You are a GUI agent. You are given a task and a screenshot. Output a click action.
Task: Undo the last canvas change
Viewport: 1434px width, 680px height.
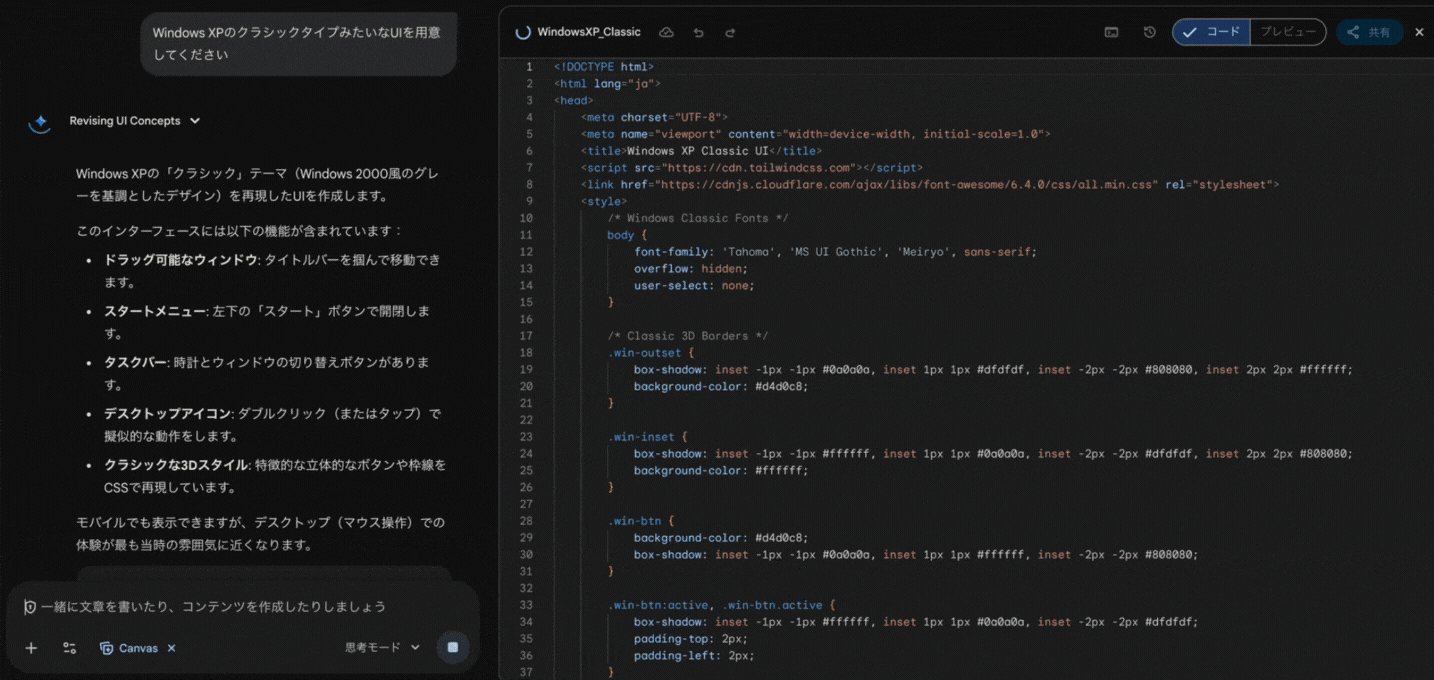698,32
